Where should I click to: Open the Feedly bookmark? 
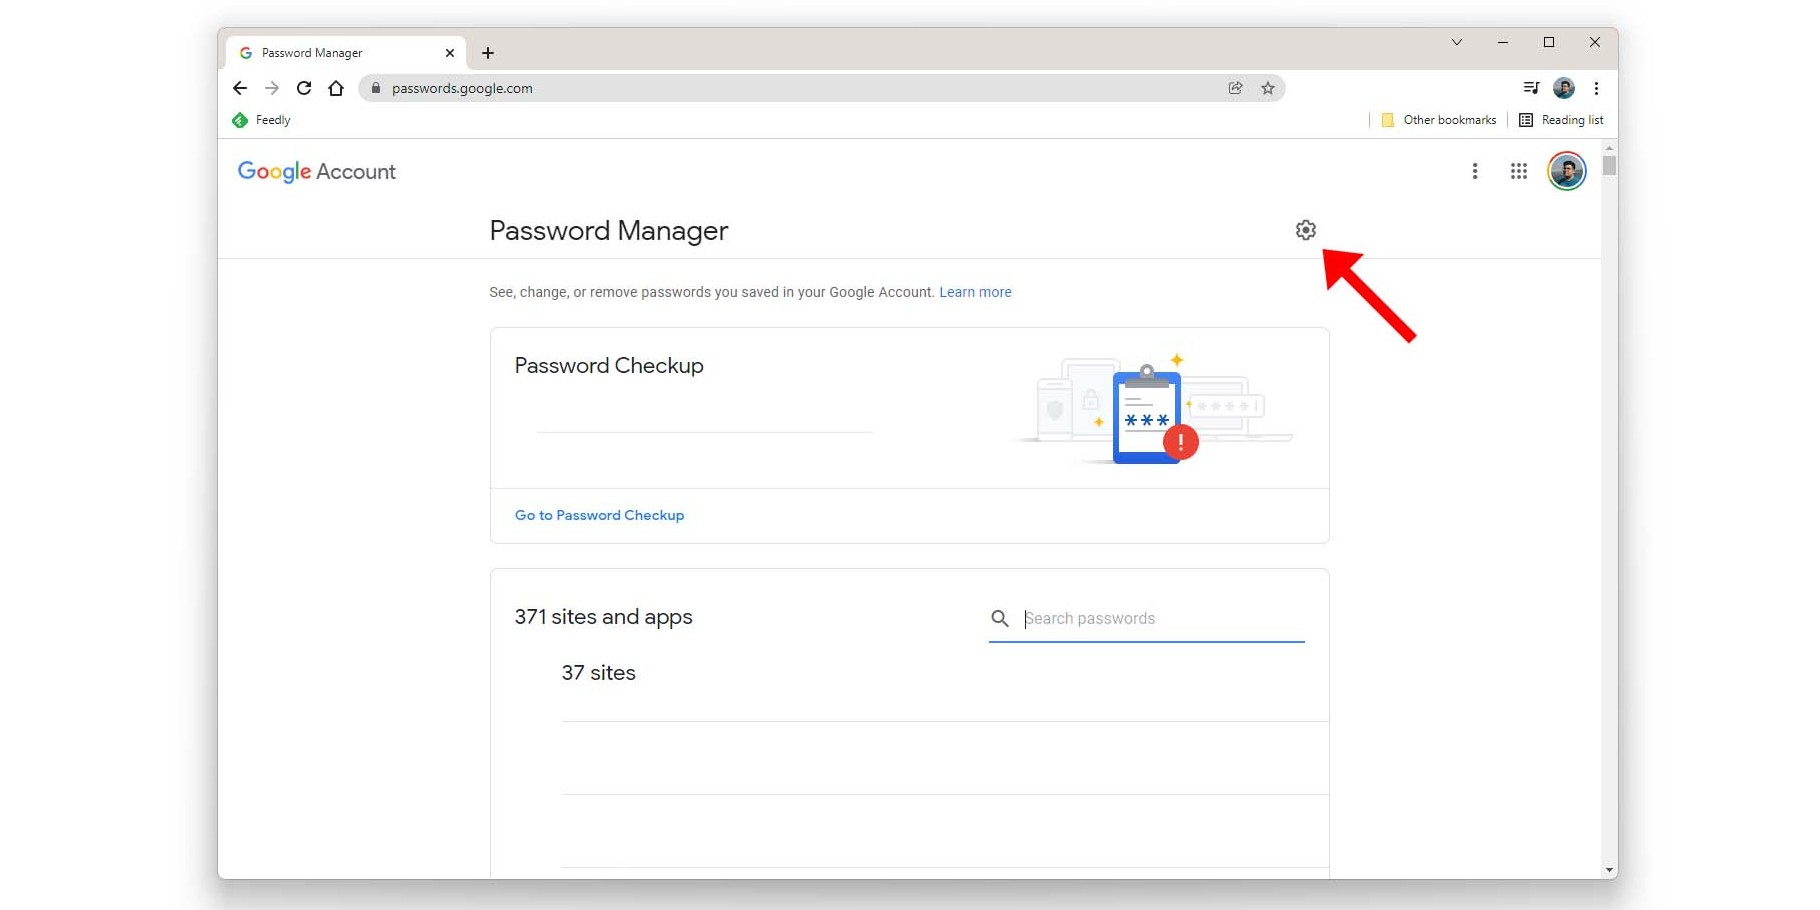(x=260, y=119)
